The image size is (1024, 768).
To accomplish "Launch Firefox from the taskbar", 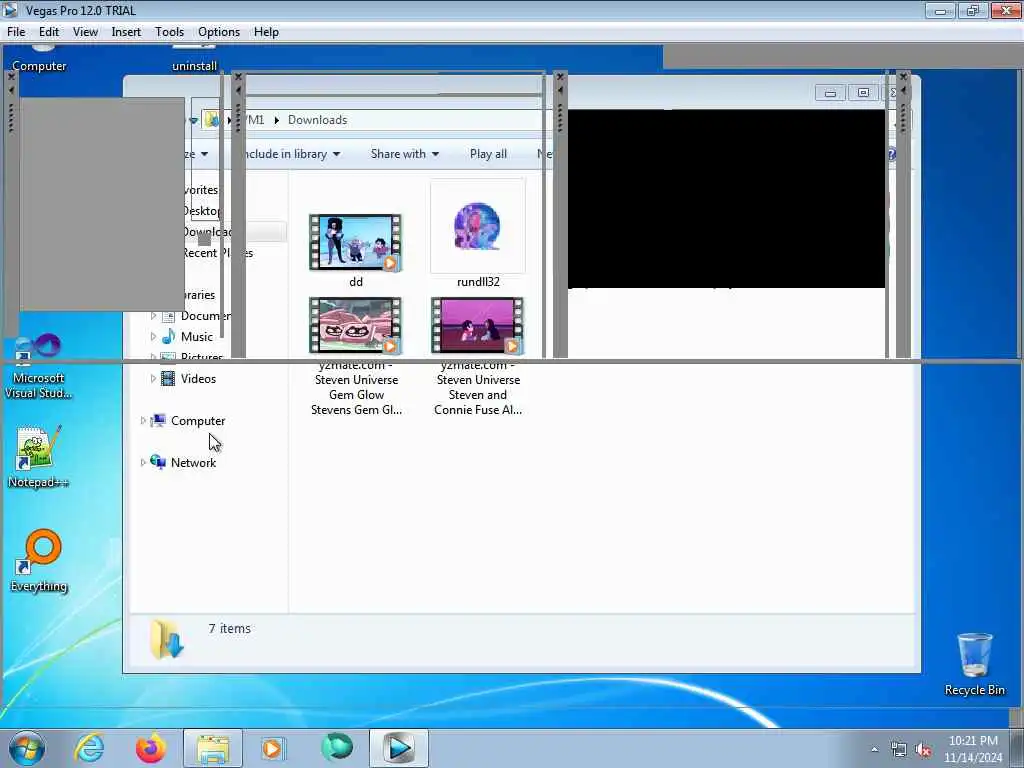I will (x=150, y=748).
